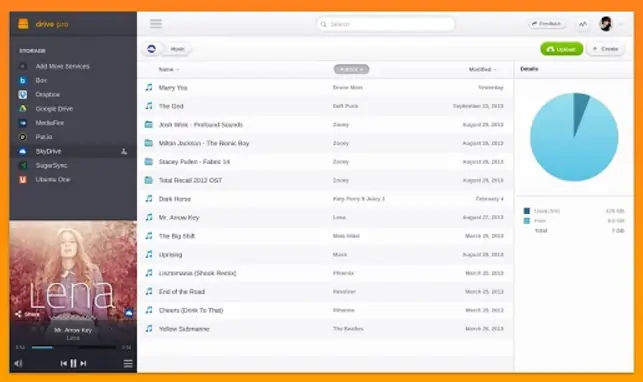Click the Lena album cover art
Screen dimensions: 643x382
(73, 271)
